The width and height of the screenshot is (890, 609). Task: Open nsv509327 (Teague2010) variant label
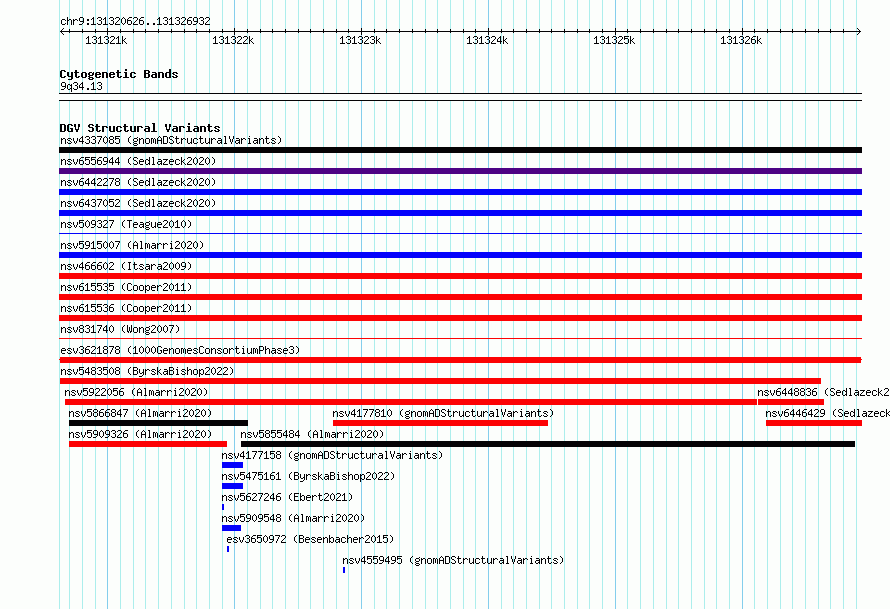126,224
